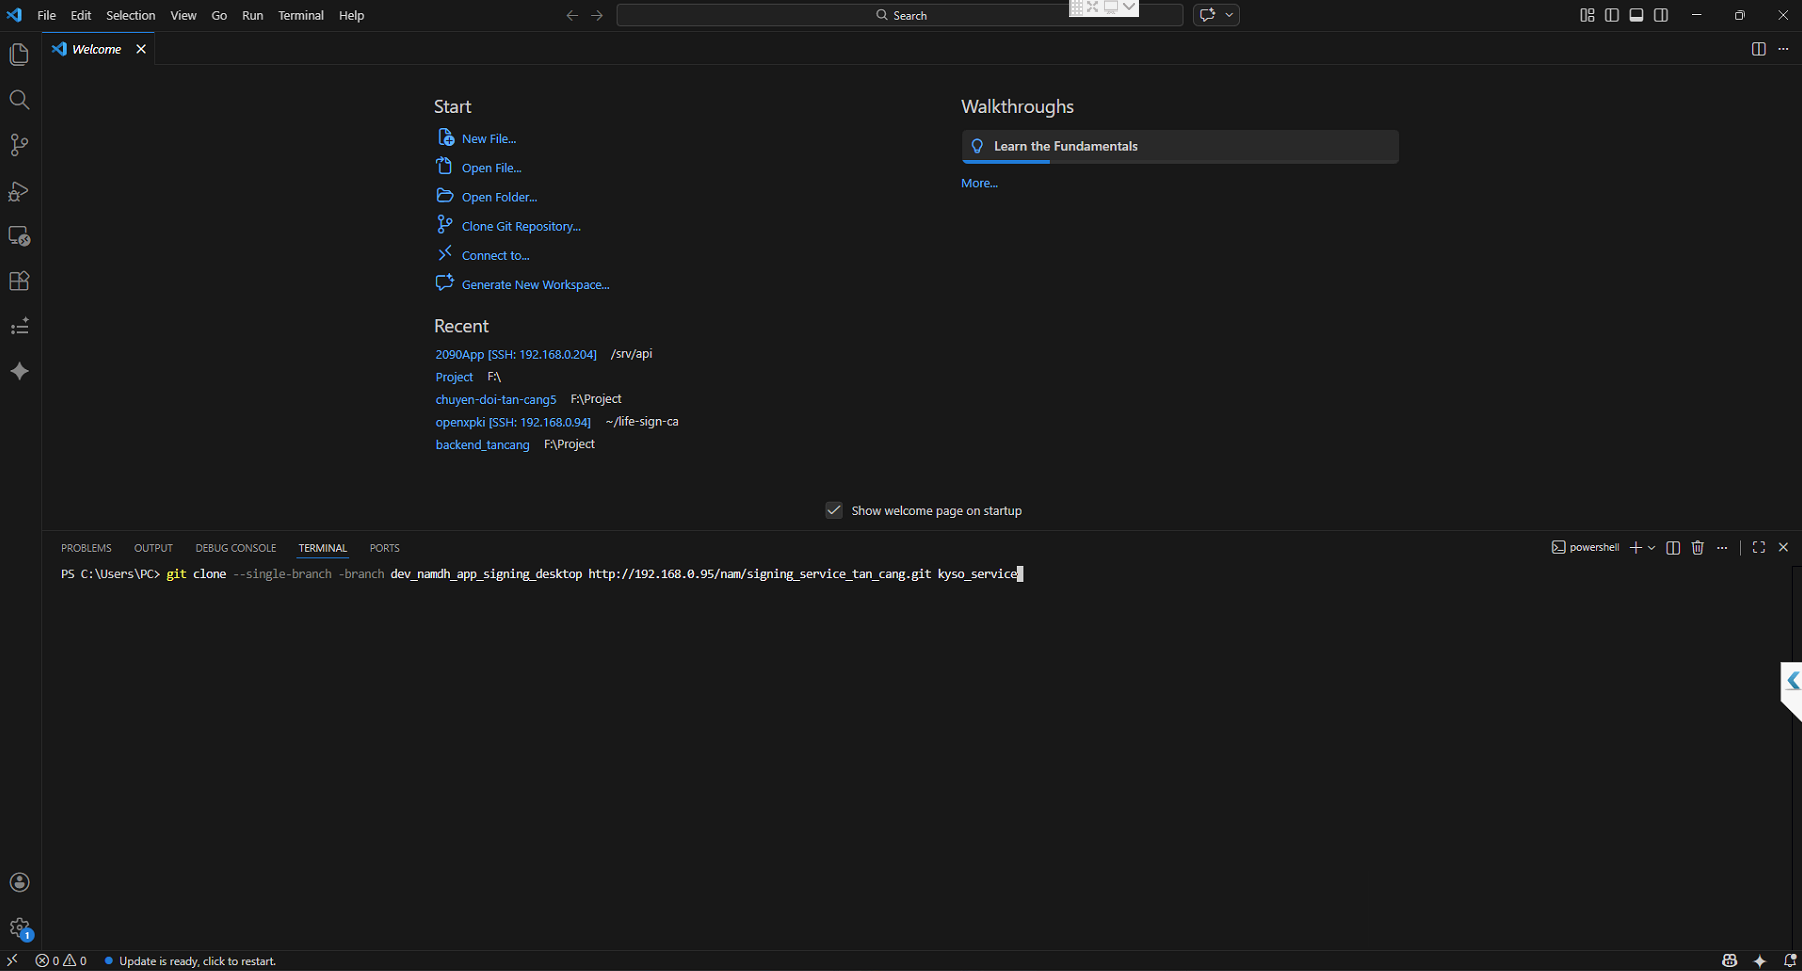Toggle the bottom panel layout button

[x=1636, y=15]
